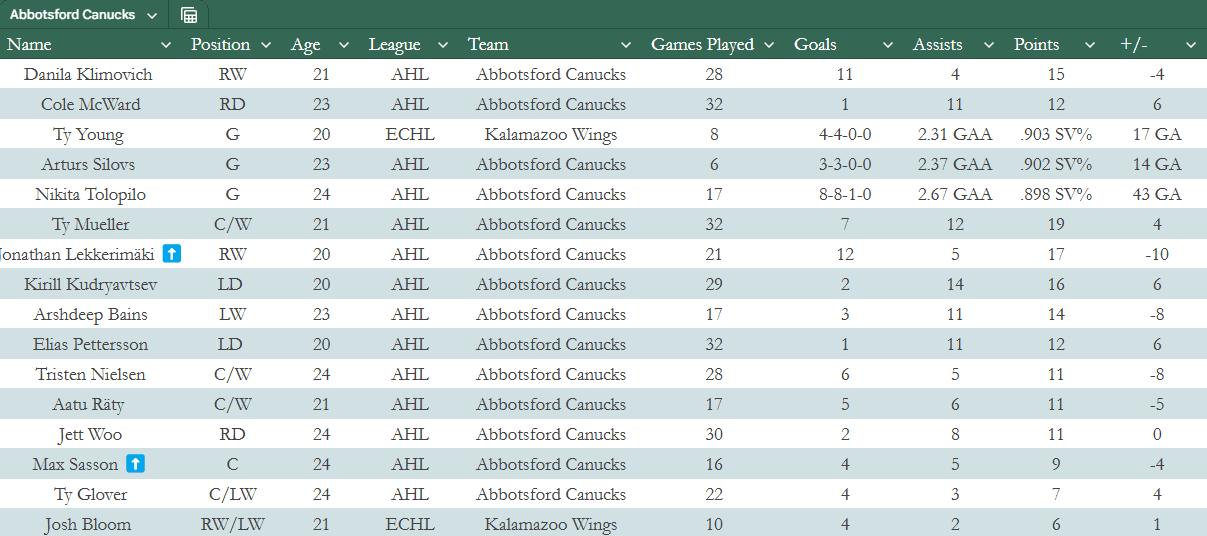
Task: Select Ty Young's Kalamazoo Wings team cell
Action: tap(551, 134)
